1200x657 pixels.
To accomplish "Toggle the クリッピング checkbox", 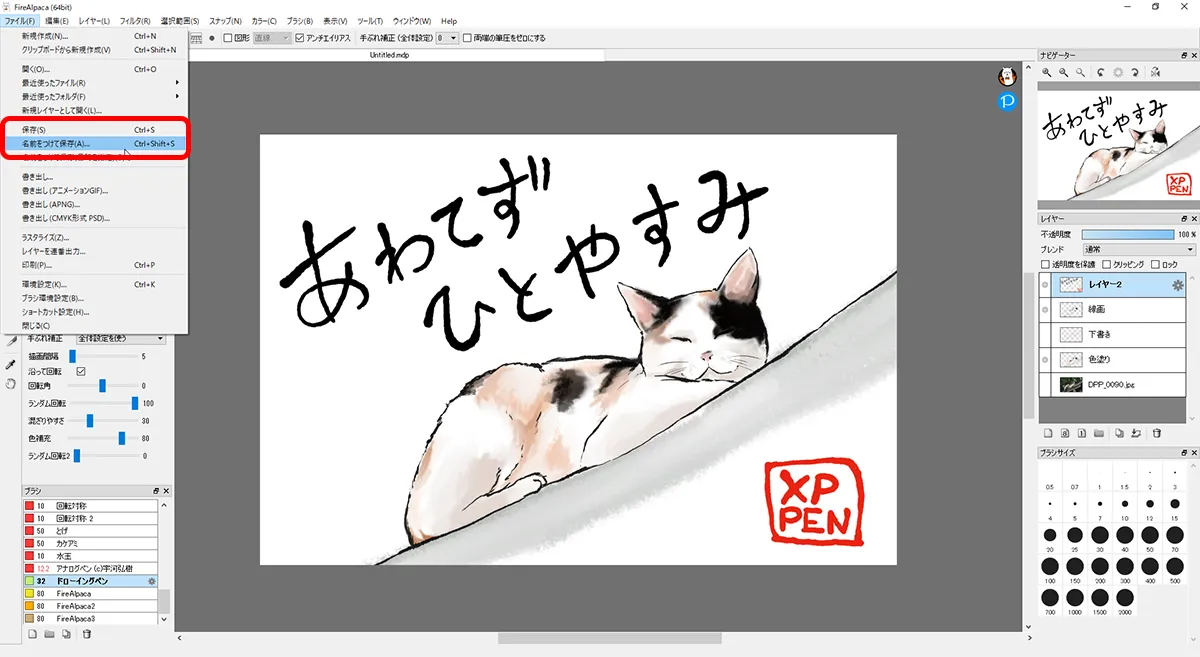I will 1106,265.
